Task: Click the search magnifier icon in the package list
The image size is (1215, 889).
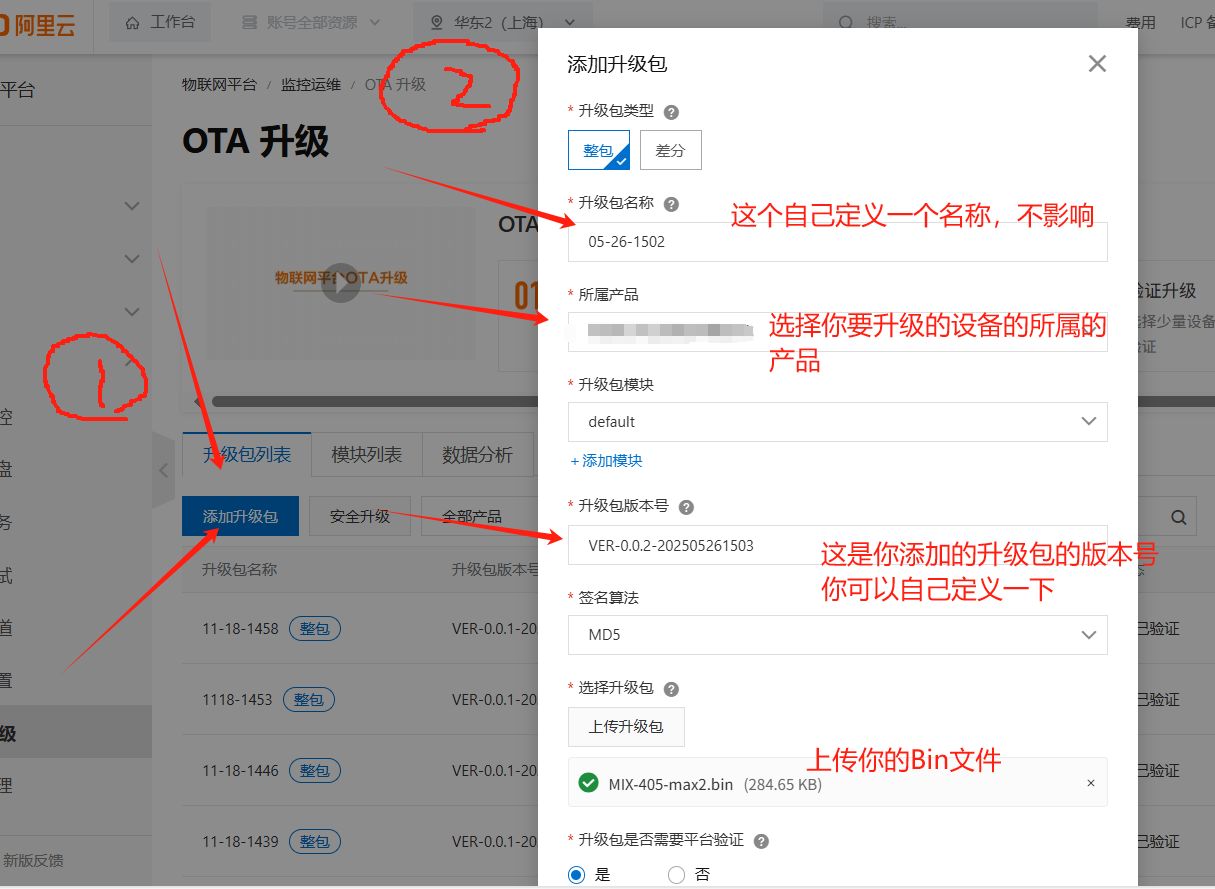Action: click(1179, 517)
